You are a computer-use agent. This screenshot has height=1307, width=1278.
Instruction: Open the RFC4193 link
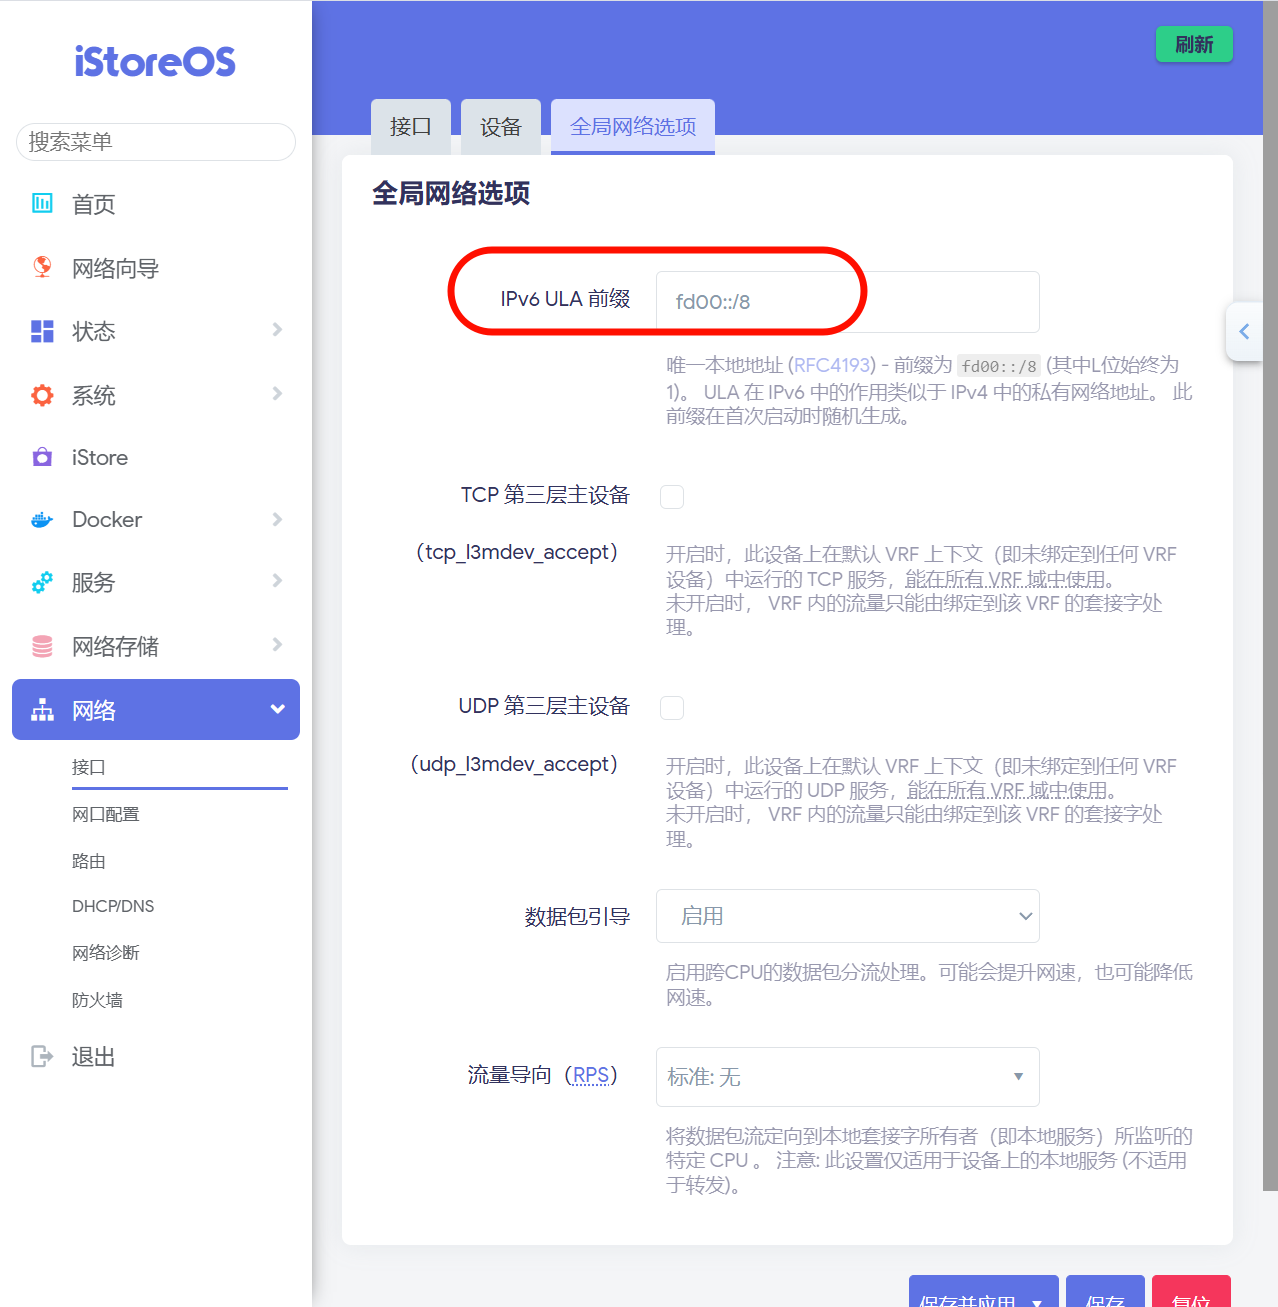pyautogui.click(x=832, y=365)
